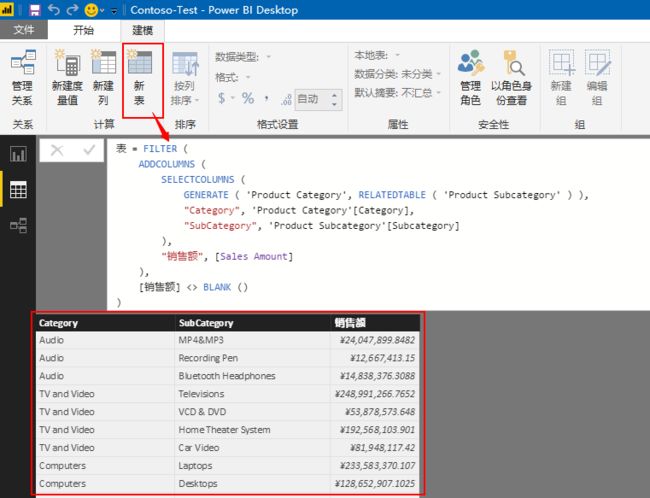Cancel formula with the X button
The width and height of the screenshot is (650, 498).
pyautogui.click(x=57, y=150)
